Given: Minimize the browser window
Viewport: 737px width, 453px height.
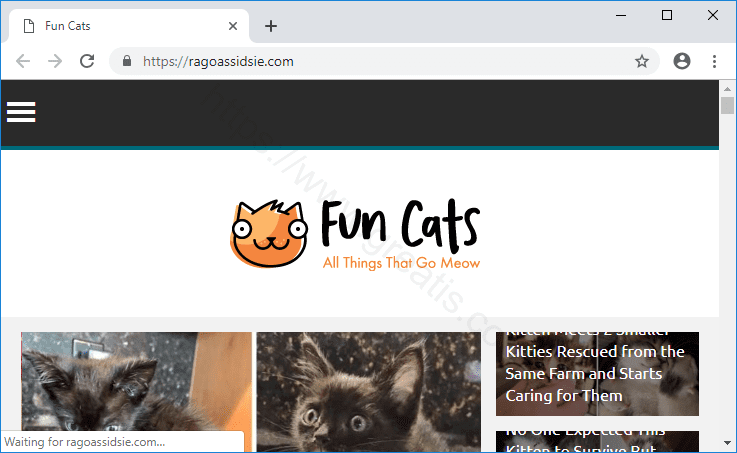Looking at the screenshot, I should point(621,15).
